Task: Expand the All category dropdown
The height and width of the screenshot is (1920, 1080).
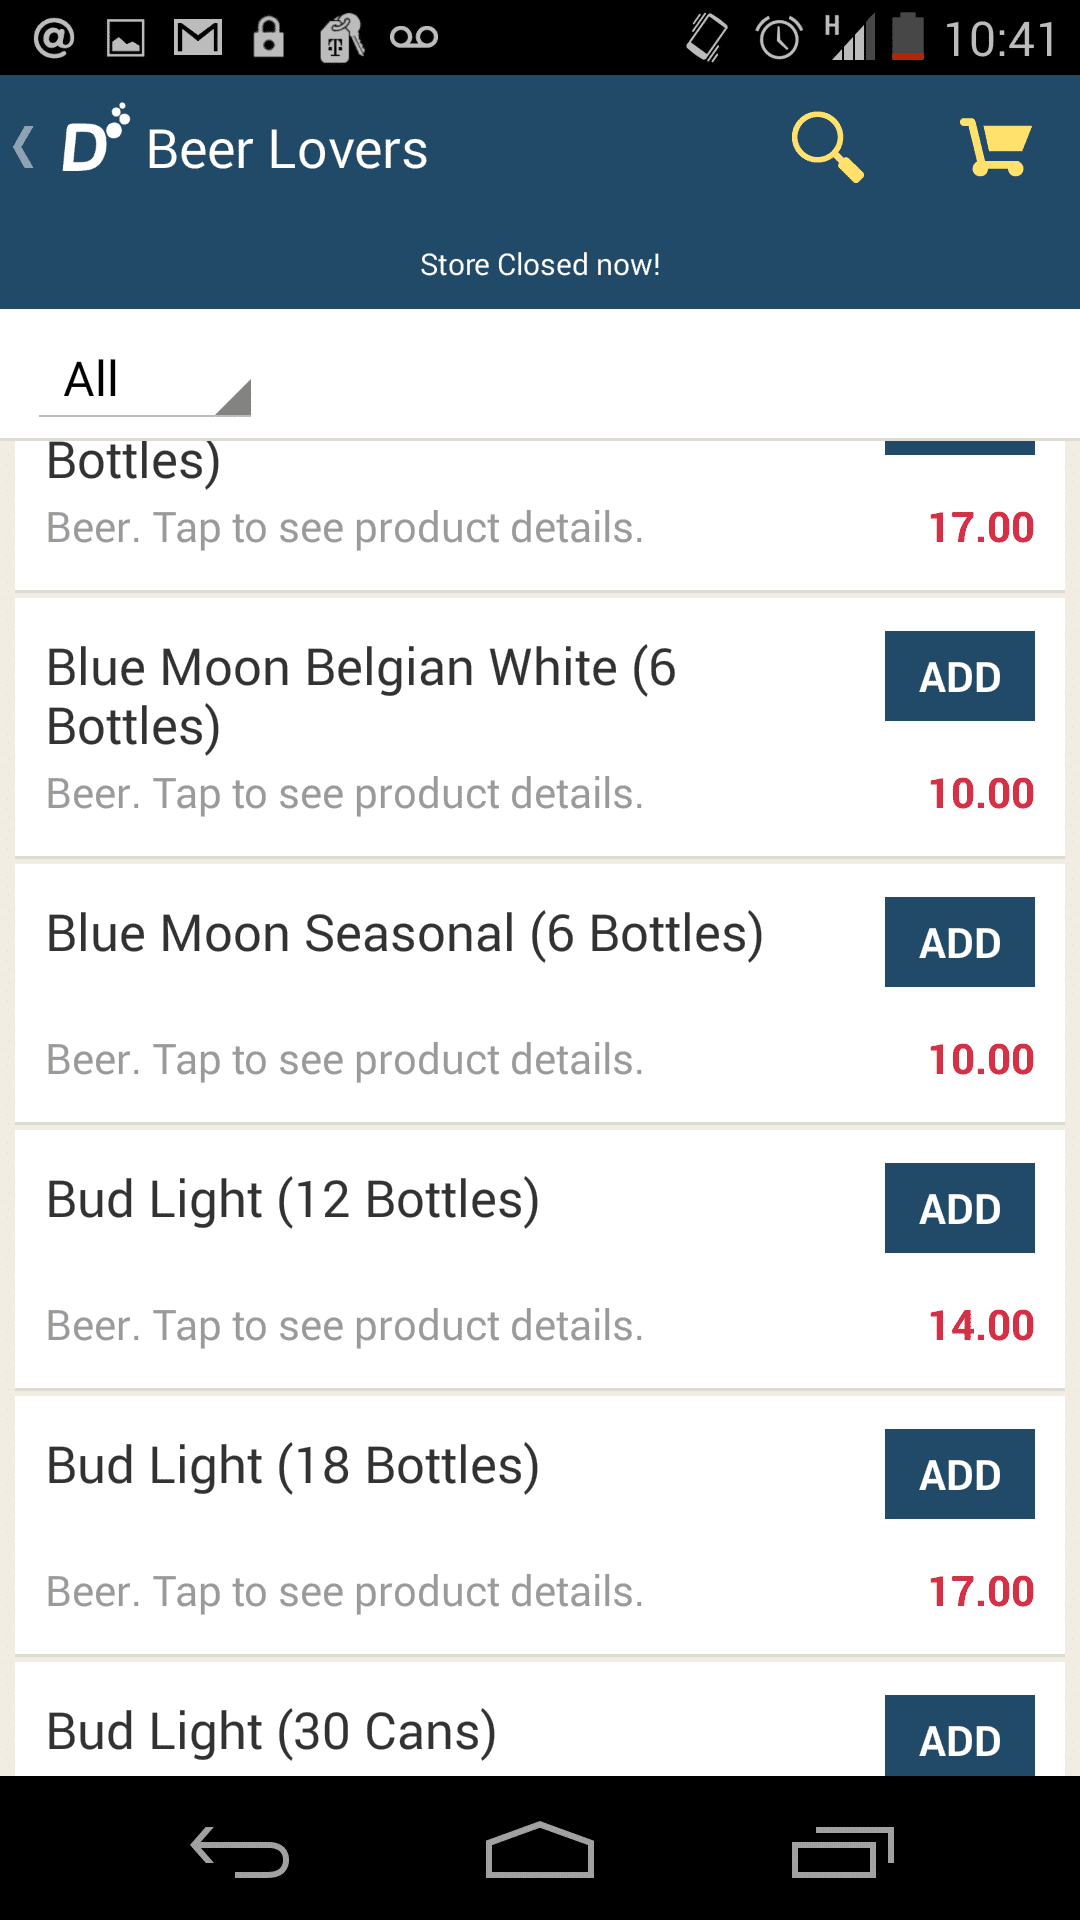Action: pyautogui.click(x=145, y=381)
